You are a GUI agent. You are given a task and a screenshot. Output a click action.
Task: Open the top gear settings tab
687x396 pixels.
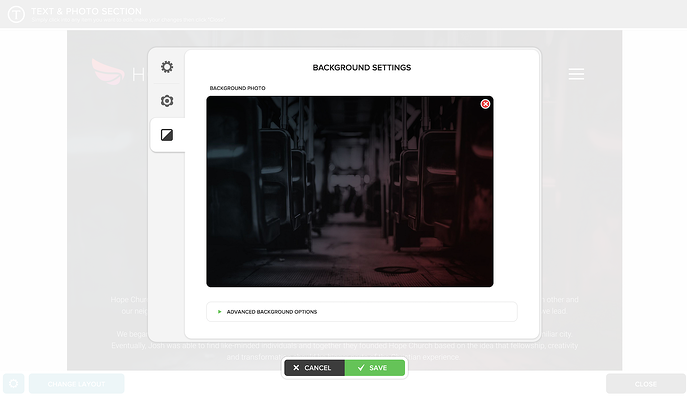click(x=166, y=67)
